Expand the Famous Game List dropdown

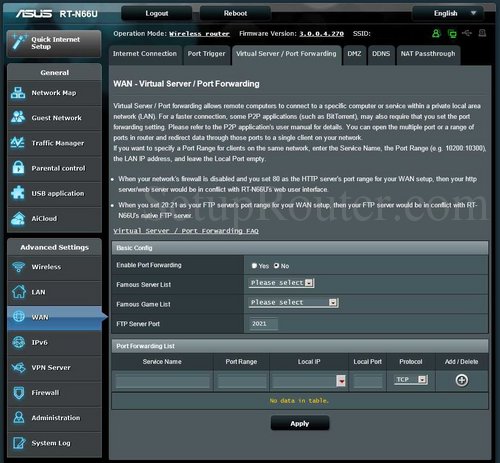tap(293, 303)
